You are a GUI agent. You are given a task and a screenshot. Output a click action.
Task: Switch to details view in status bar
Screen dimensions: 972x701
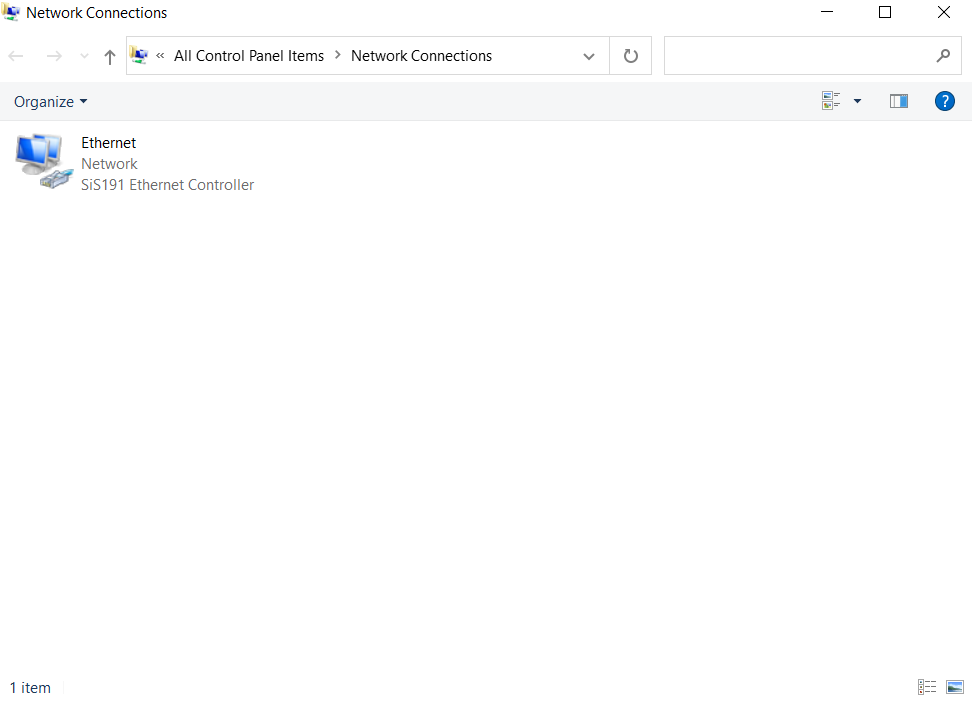click(927, 687)
